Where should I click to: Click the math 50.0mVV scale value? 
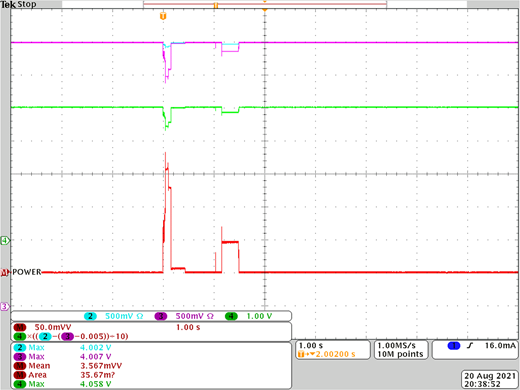coord(53,327)
